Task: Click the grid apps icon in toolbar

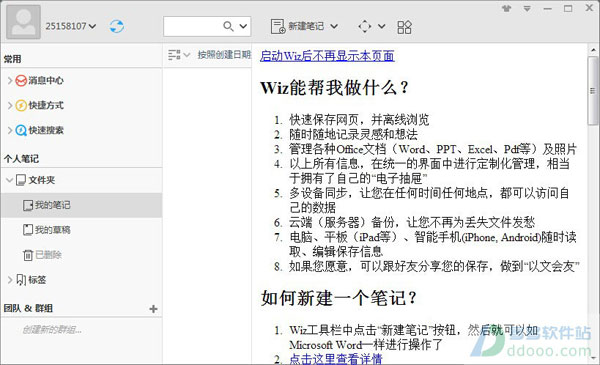Action: (404, 27)
